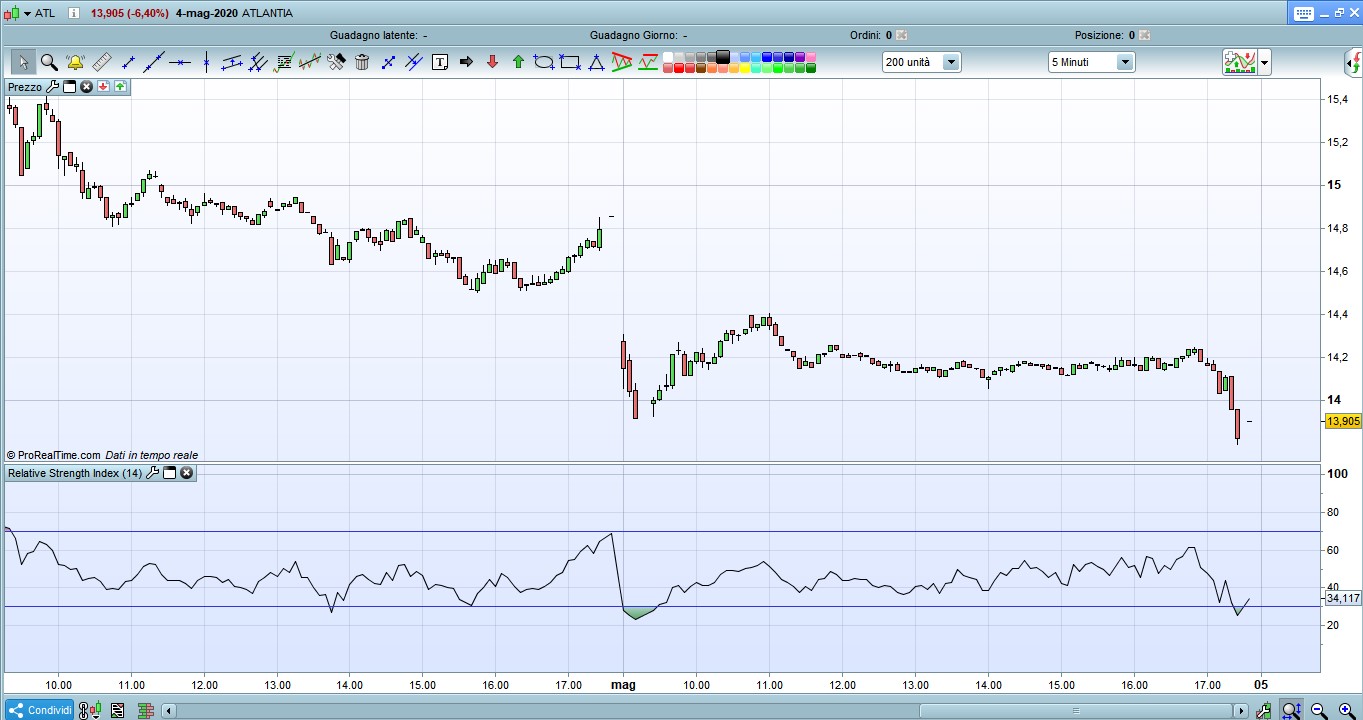
Task: Click the horizontal scrollbar thumb
Action: (x=1077, y=711)
